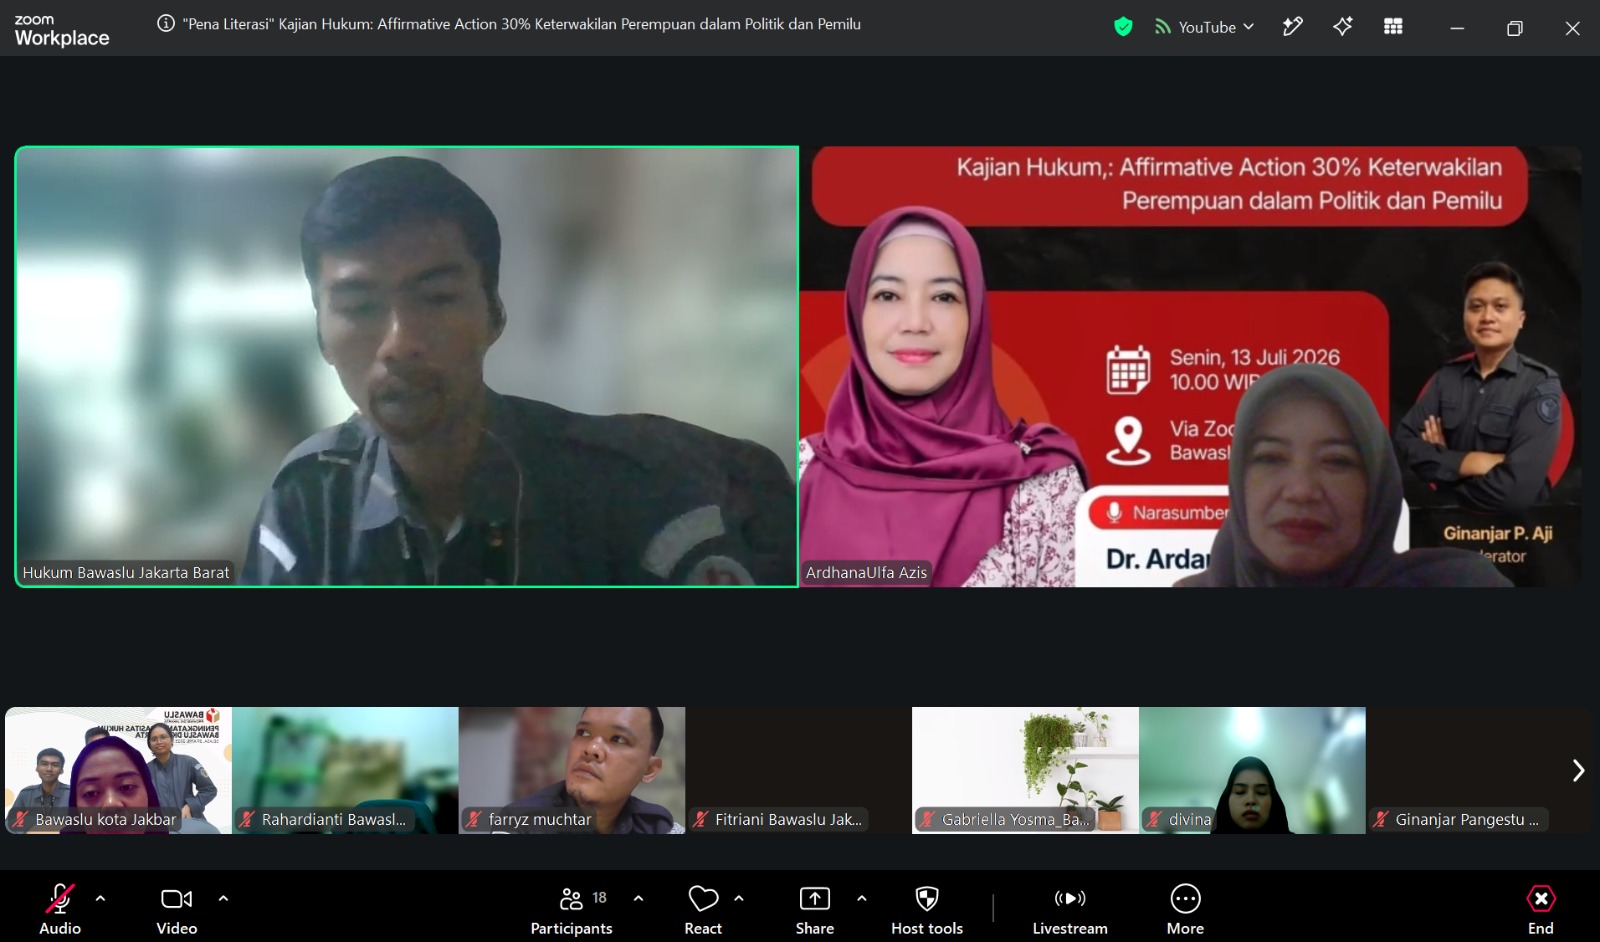
Task: Open the AI Companion sparkle icon
Action: coord(1342,27)
